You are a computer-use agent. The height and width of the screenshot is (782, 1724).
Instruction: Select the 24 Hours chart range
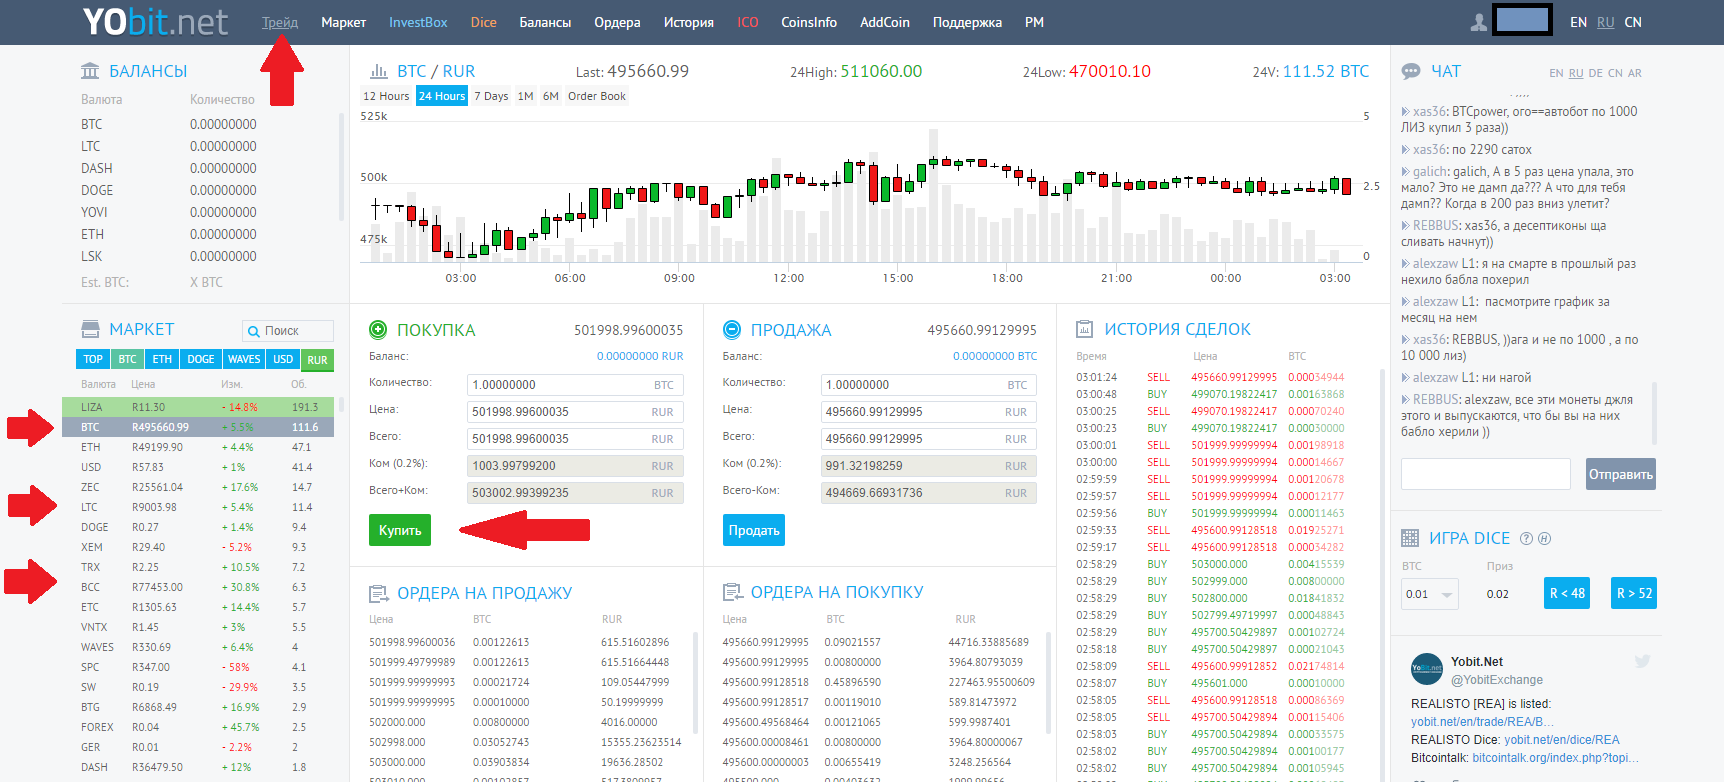[x=442, y=96]
